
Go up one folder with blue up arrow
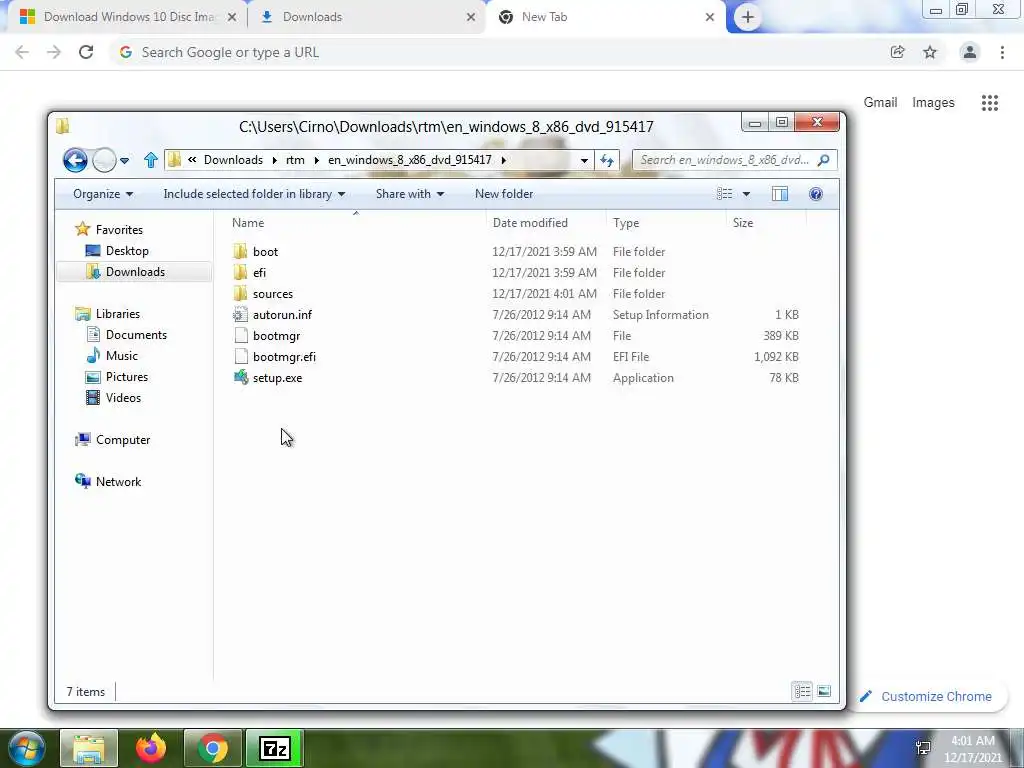[151, 160]
